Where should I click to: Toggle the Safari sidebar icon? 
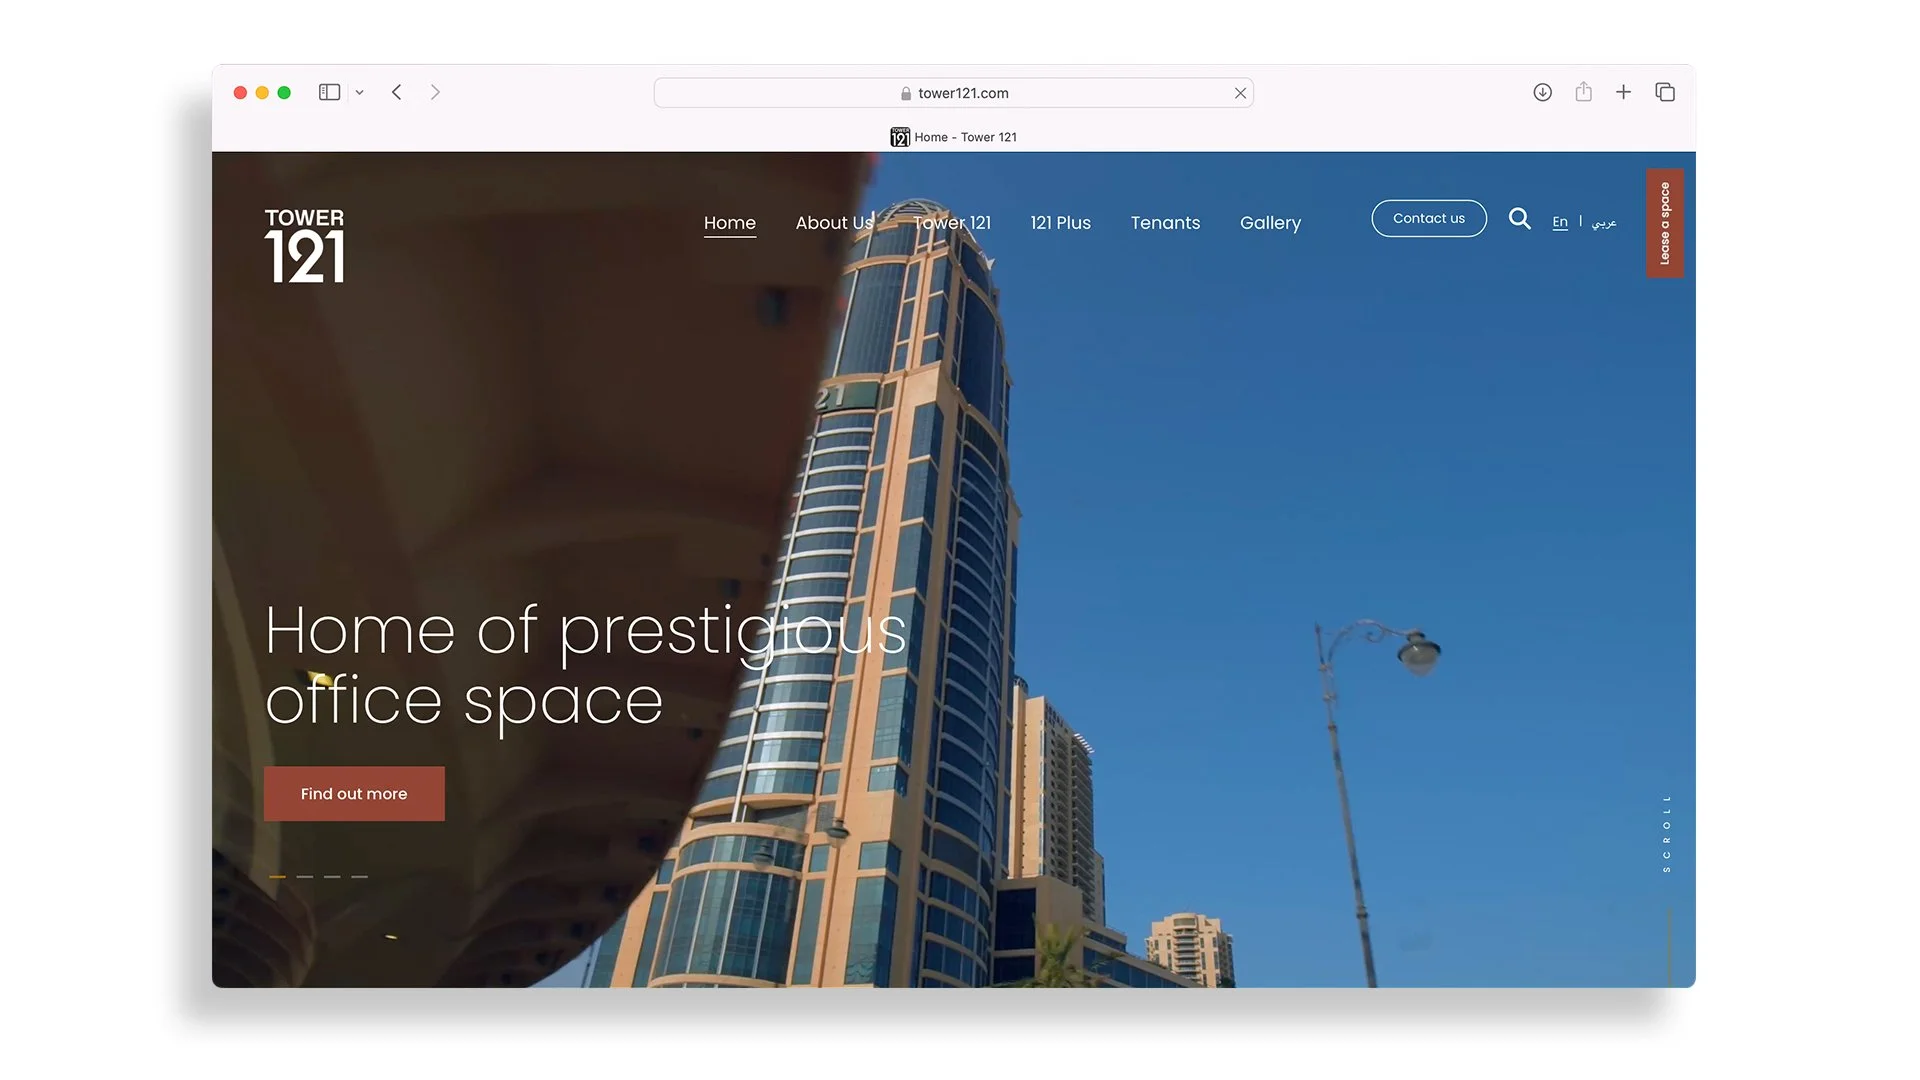coord(329,91)
